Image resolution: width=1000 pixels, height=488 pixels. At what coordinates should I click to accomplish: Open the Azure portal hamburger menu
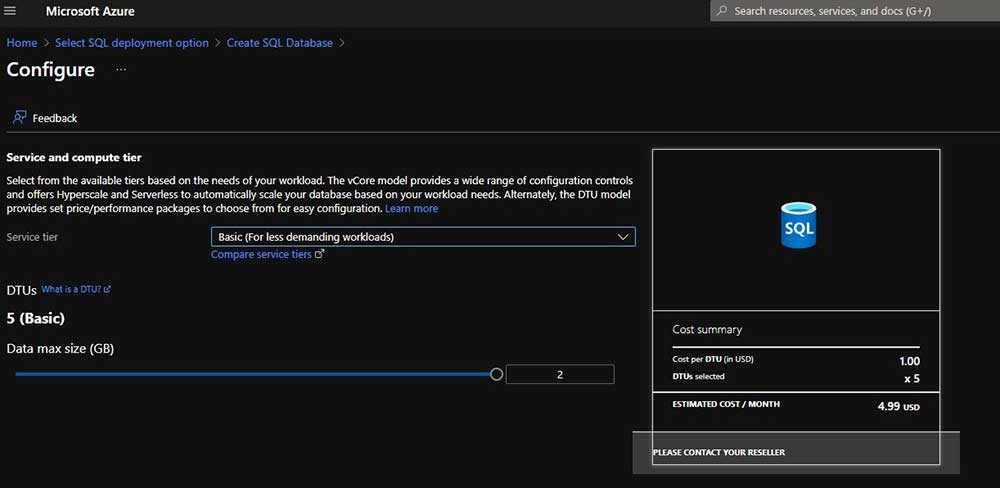(x=11, y=11)
